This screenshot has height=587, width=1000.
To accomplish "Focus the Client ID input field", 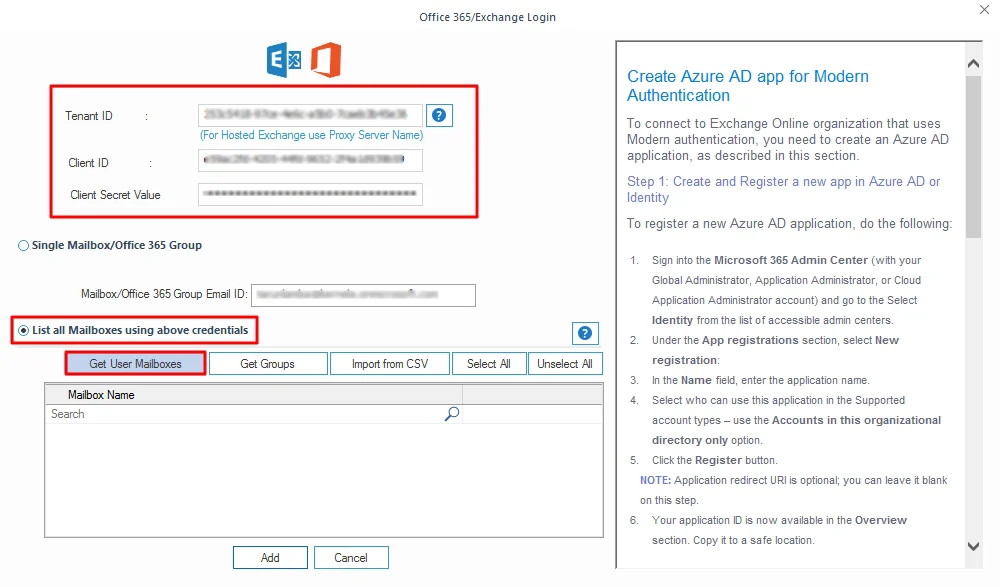I will pos(310,160).
